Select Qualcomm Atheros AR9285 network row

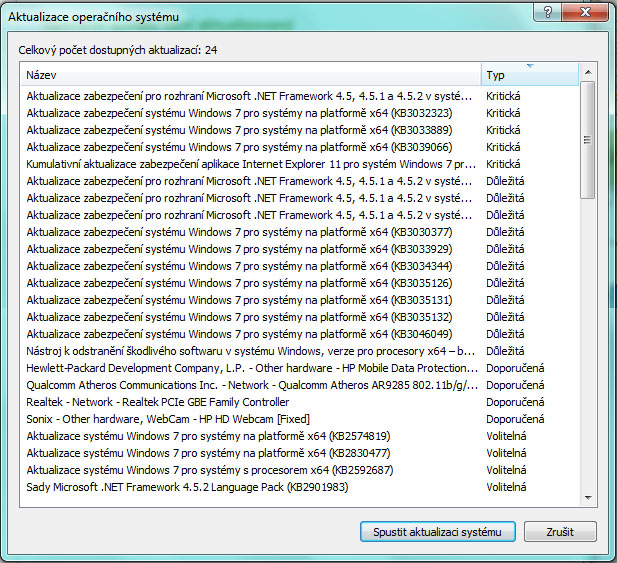300,385
